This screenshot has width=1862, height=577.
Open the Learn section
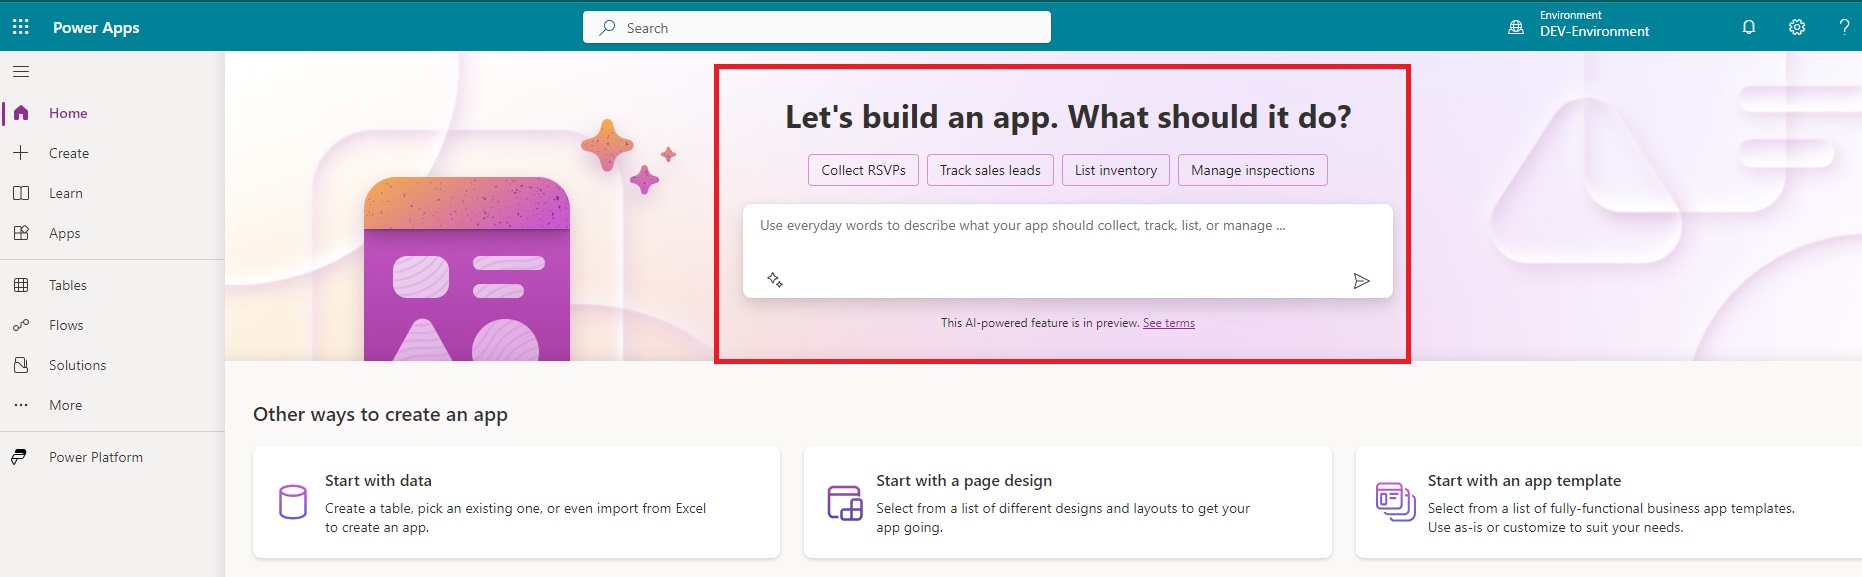(65, 193)
